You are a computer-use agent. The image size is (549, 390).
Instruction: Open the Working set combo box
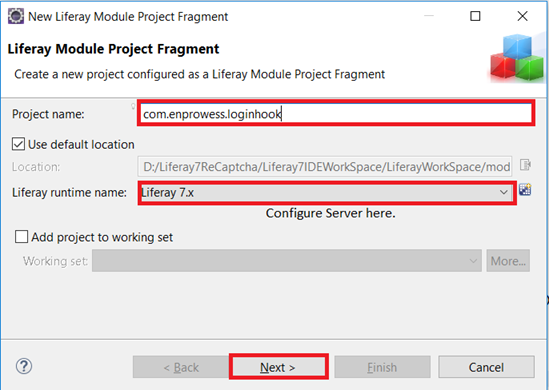pos(287,260)
